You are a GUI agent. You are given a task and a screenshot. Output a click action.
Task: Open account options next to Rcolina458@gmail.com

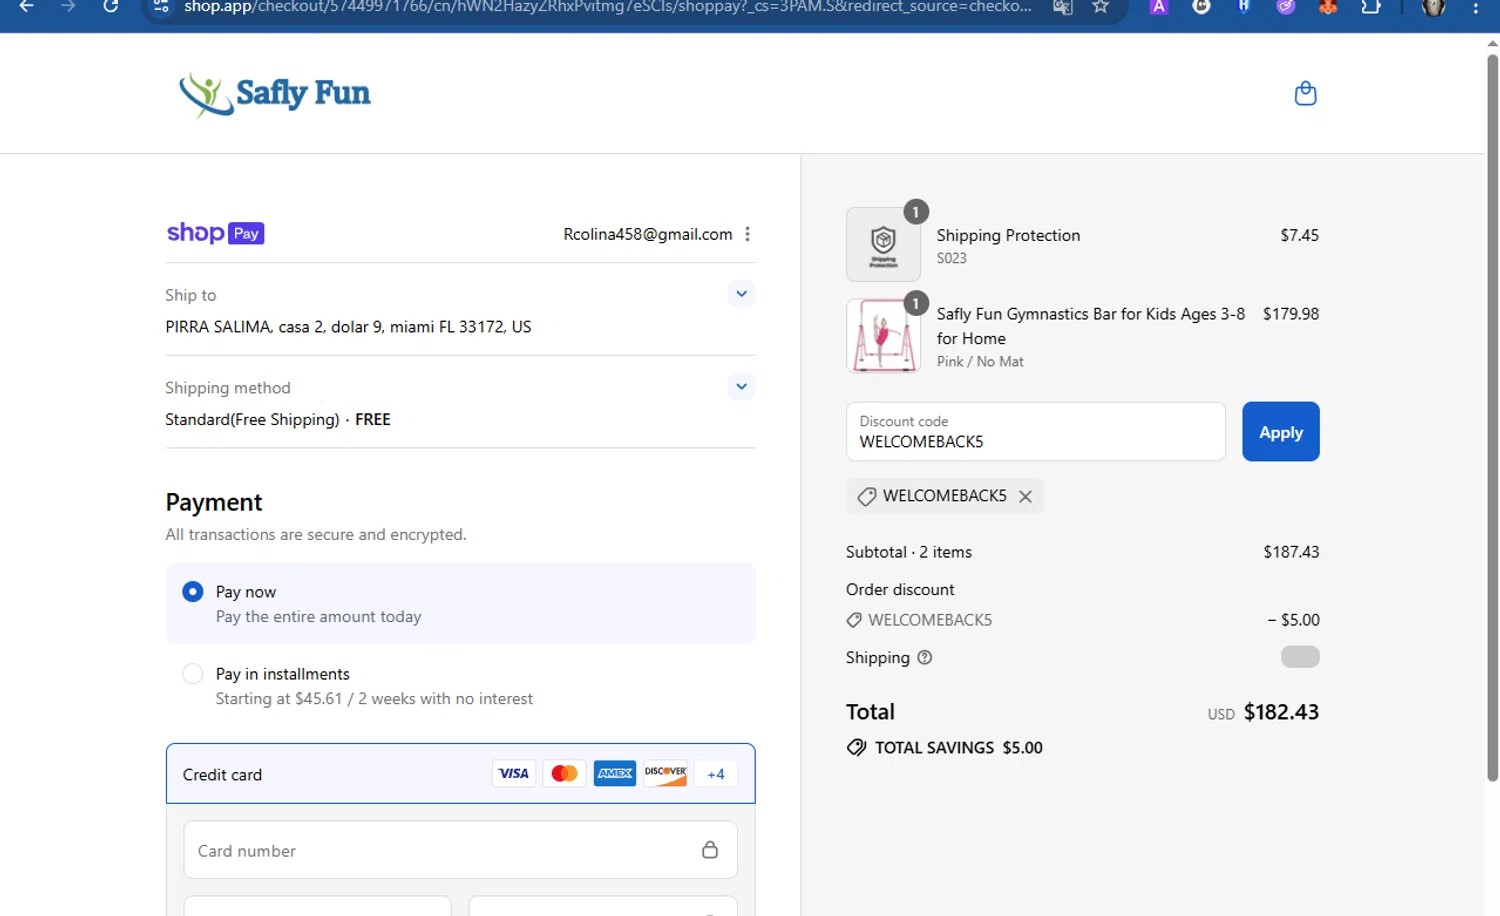[x=747, y=234]
